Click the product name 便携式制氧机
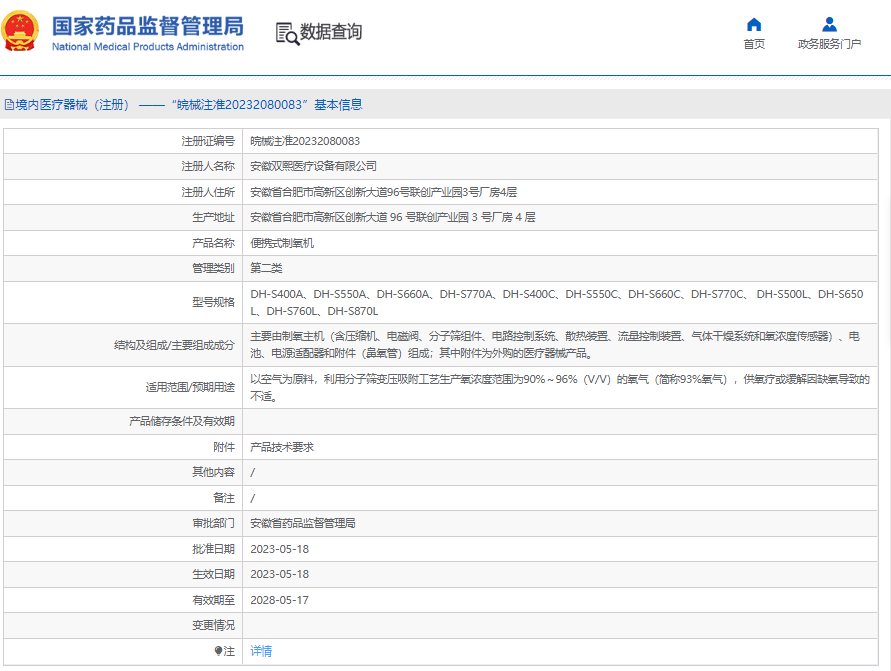The height and width of the screenshot is (671, 891). [282, 243]
